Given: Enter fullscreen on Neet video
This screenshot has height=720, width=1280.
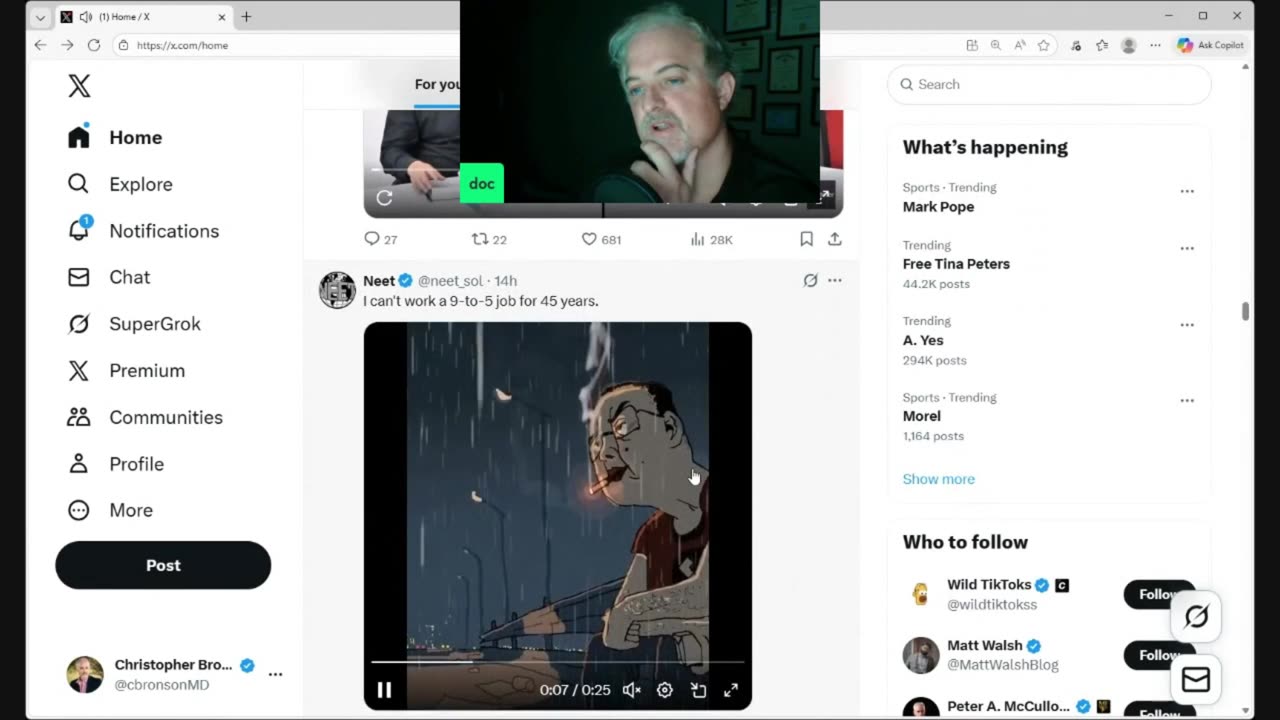Looking at the screenshot, I should [x=731, y=690].
